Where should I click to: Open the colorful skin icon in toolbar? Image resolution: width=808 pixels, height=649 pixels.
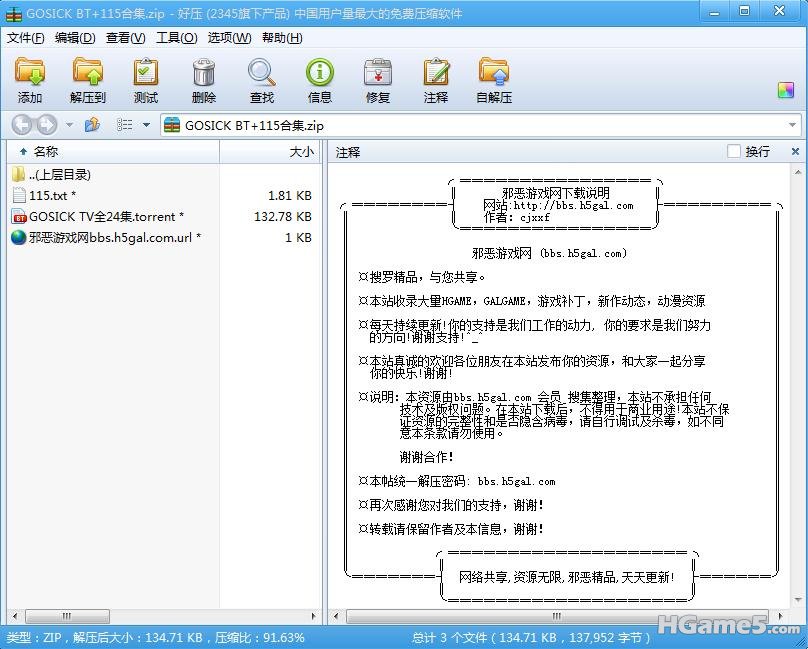click(786, 90)
